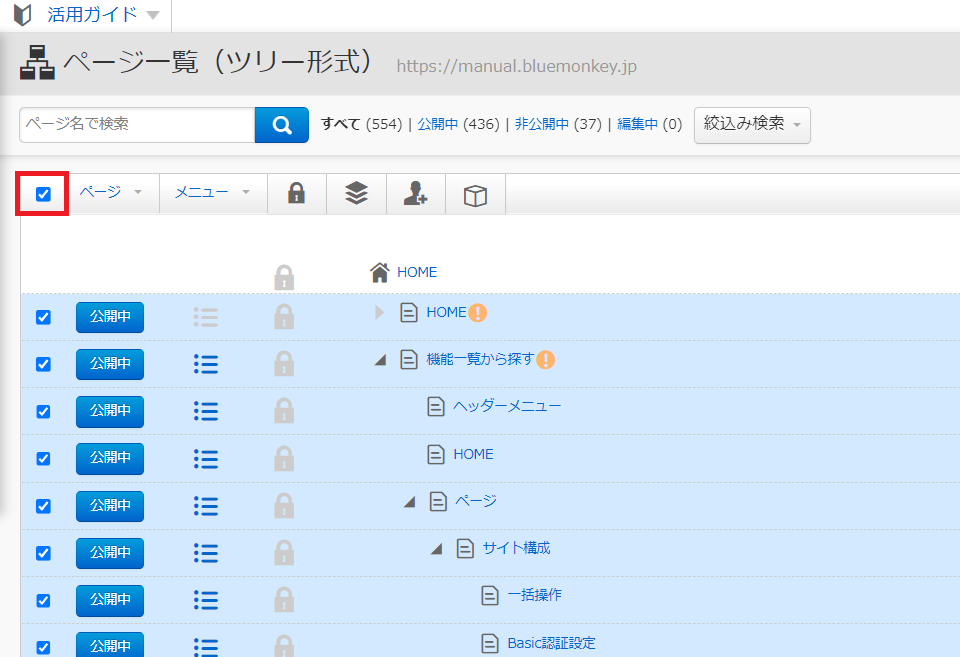Uncheck the checkbox for ヘッダーメニュー row

click(x=41, y=411)
